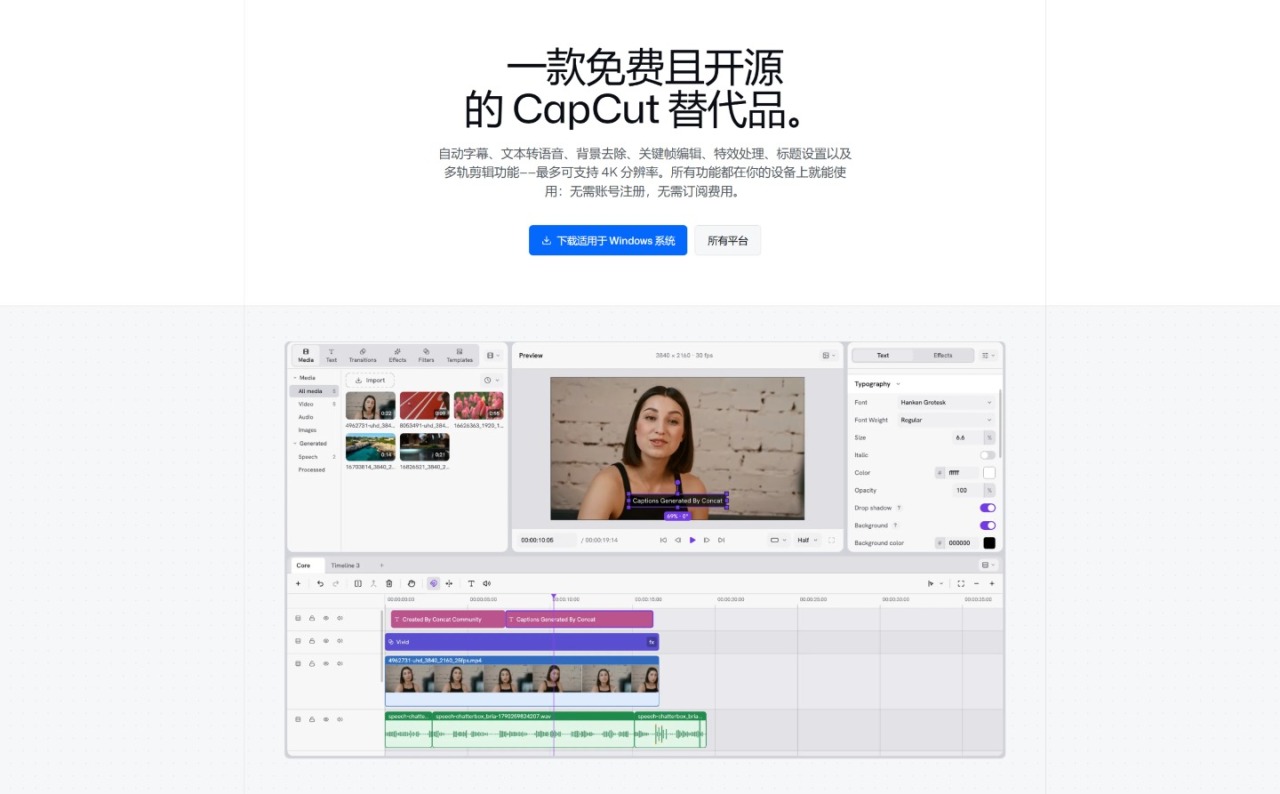1280x794 pixels.
Task: Lock the audio speech track
Action: 312,719
